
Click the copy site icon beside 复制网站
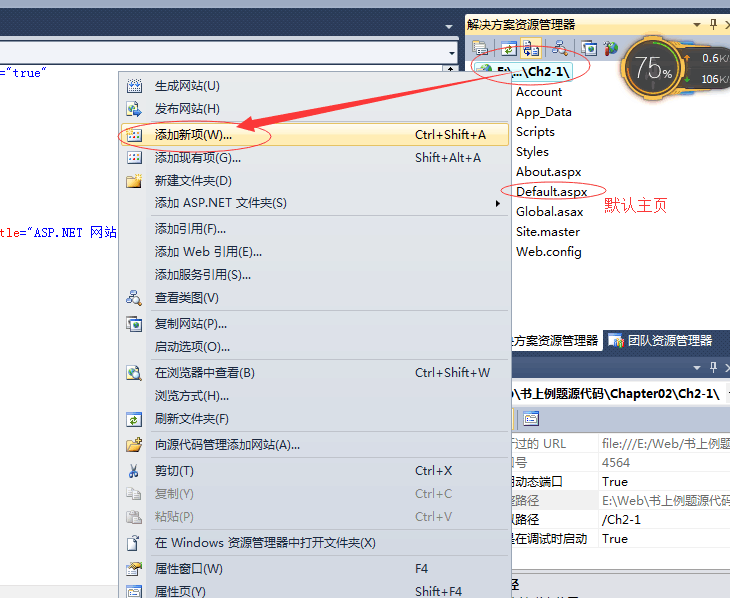(x=134, y=324)
